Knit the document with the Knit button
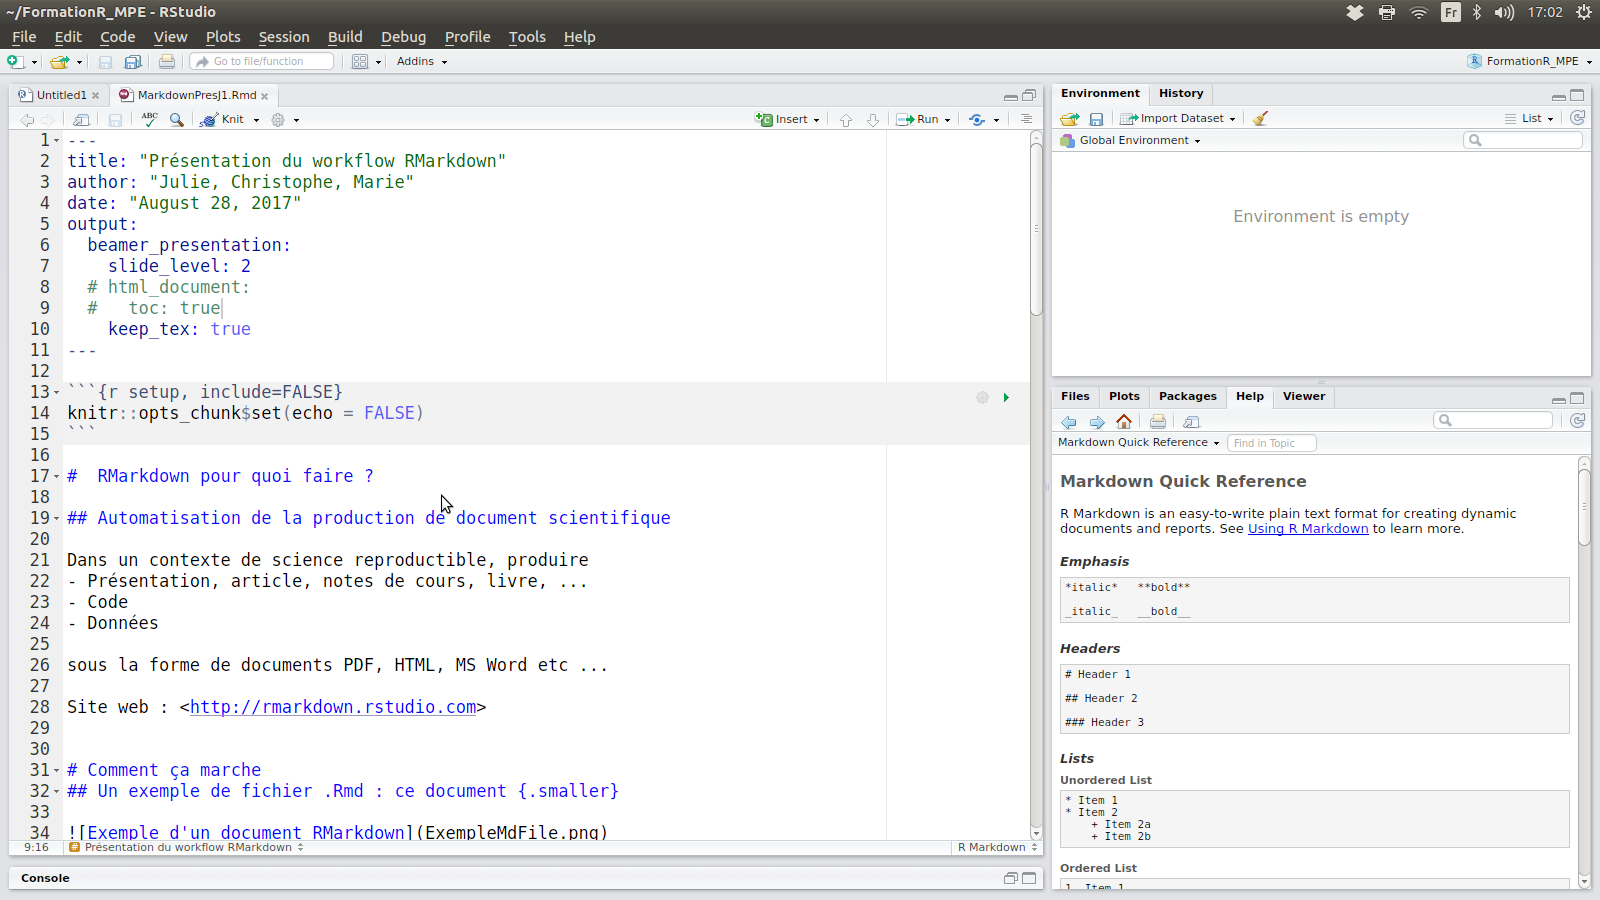The width and height of the screenshot is (1600, 900). (222, 119)
